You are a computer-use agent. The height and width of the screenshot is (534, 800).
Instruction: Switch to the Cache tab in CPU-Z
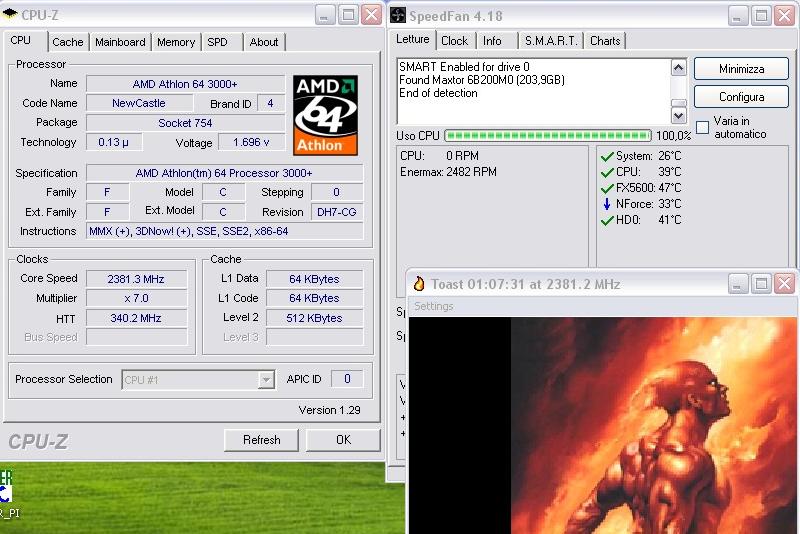coord(67,42)
